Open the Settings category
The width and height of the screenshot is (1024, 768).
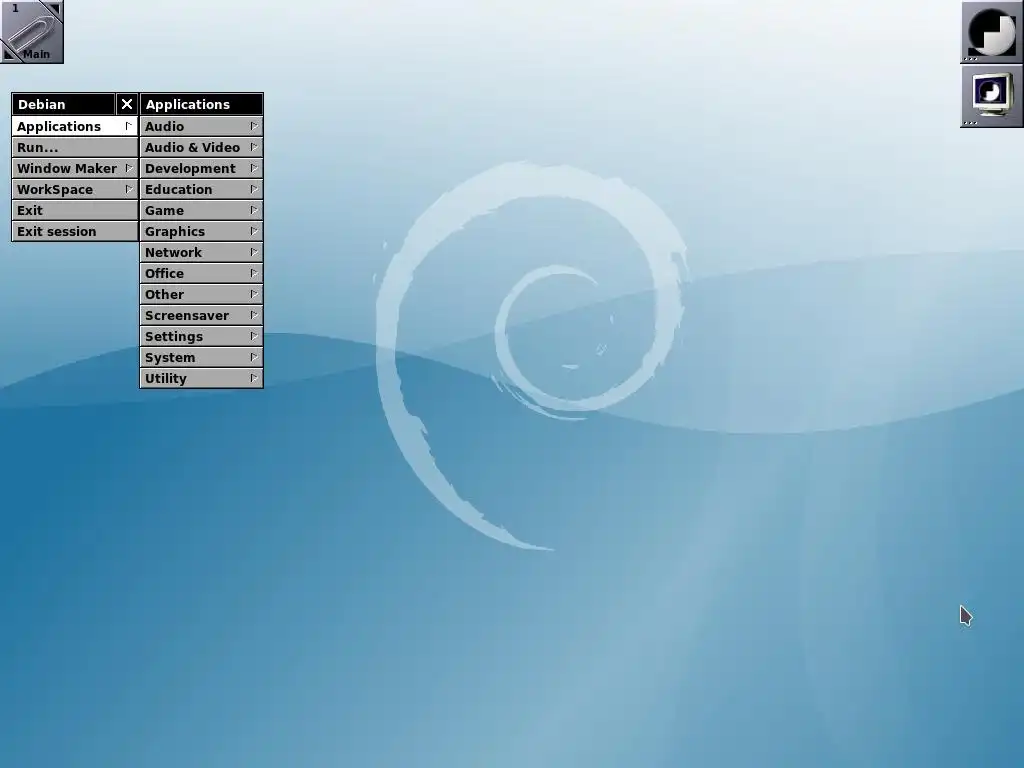click(x=201, y=336)
